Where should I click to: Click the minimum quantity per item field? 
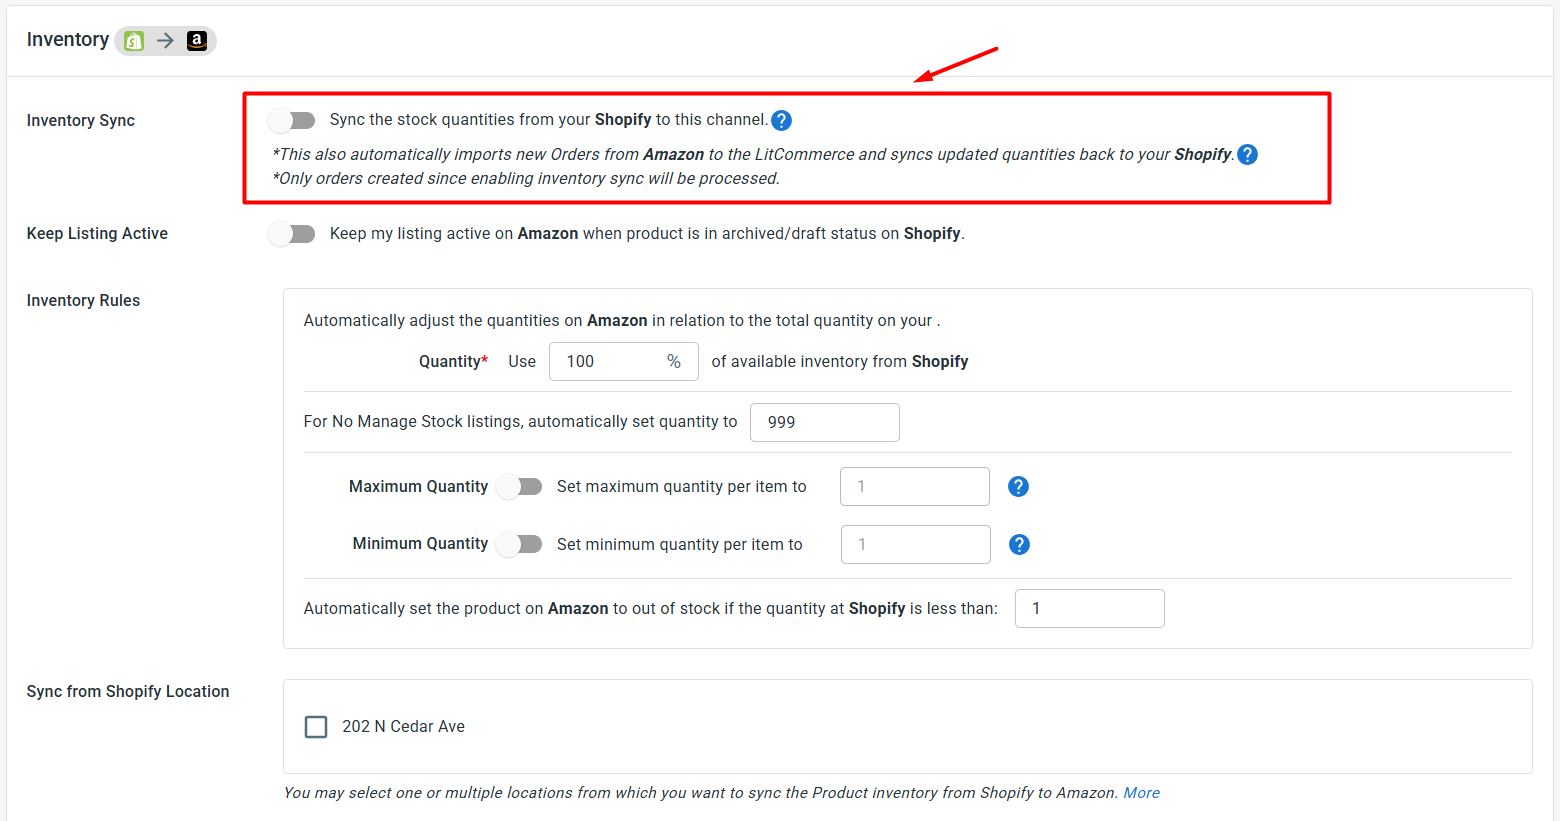[916, 545]
